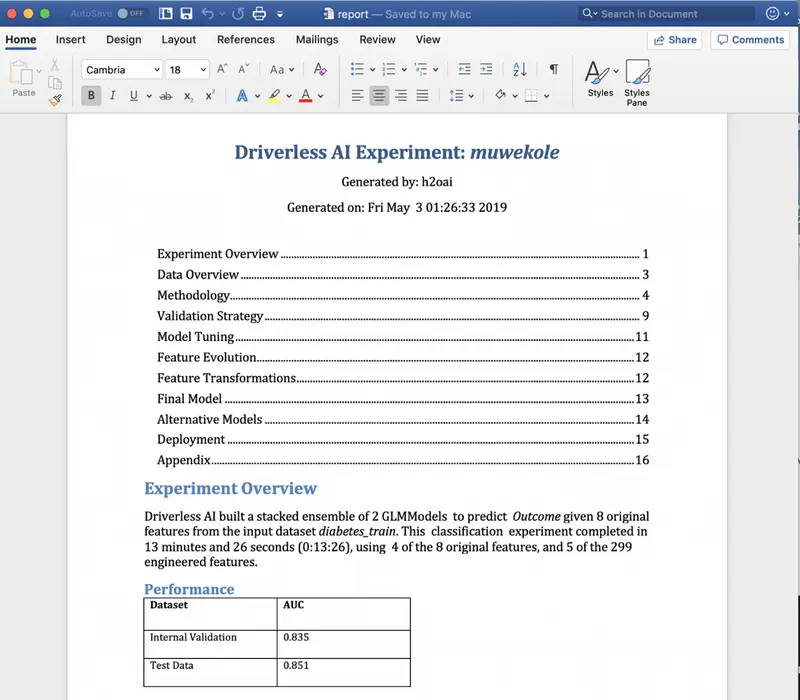
Task: Click the Undo arrow icon
Action: [208, 14]
